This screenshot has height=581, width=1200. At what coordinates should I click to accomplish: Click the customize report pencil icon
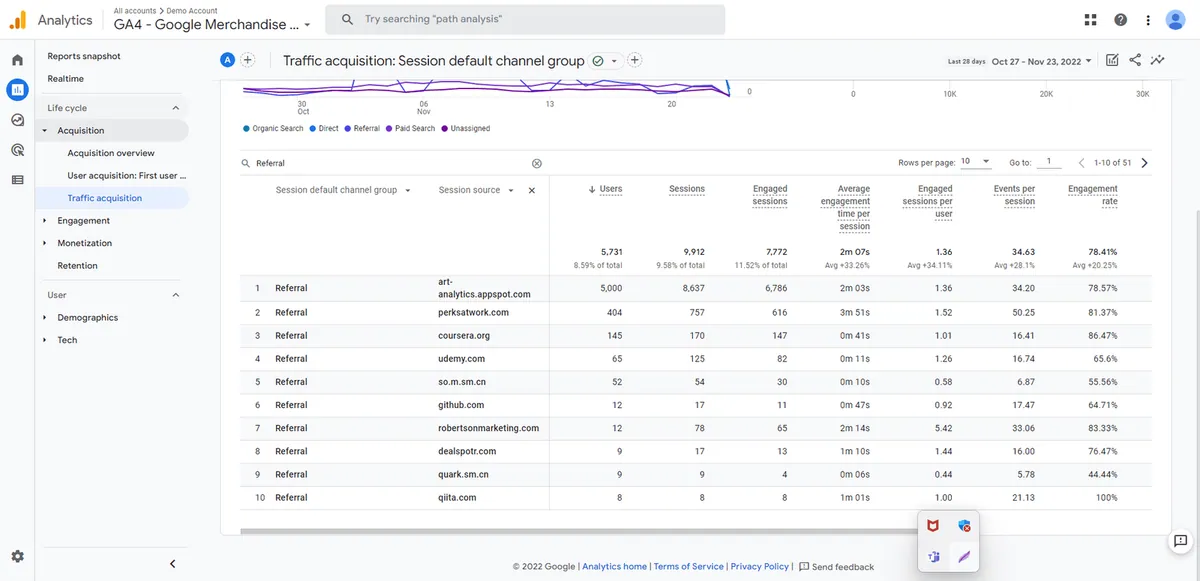(1112, 60)
